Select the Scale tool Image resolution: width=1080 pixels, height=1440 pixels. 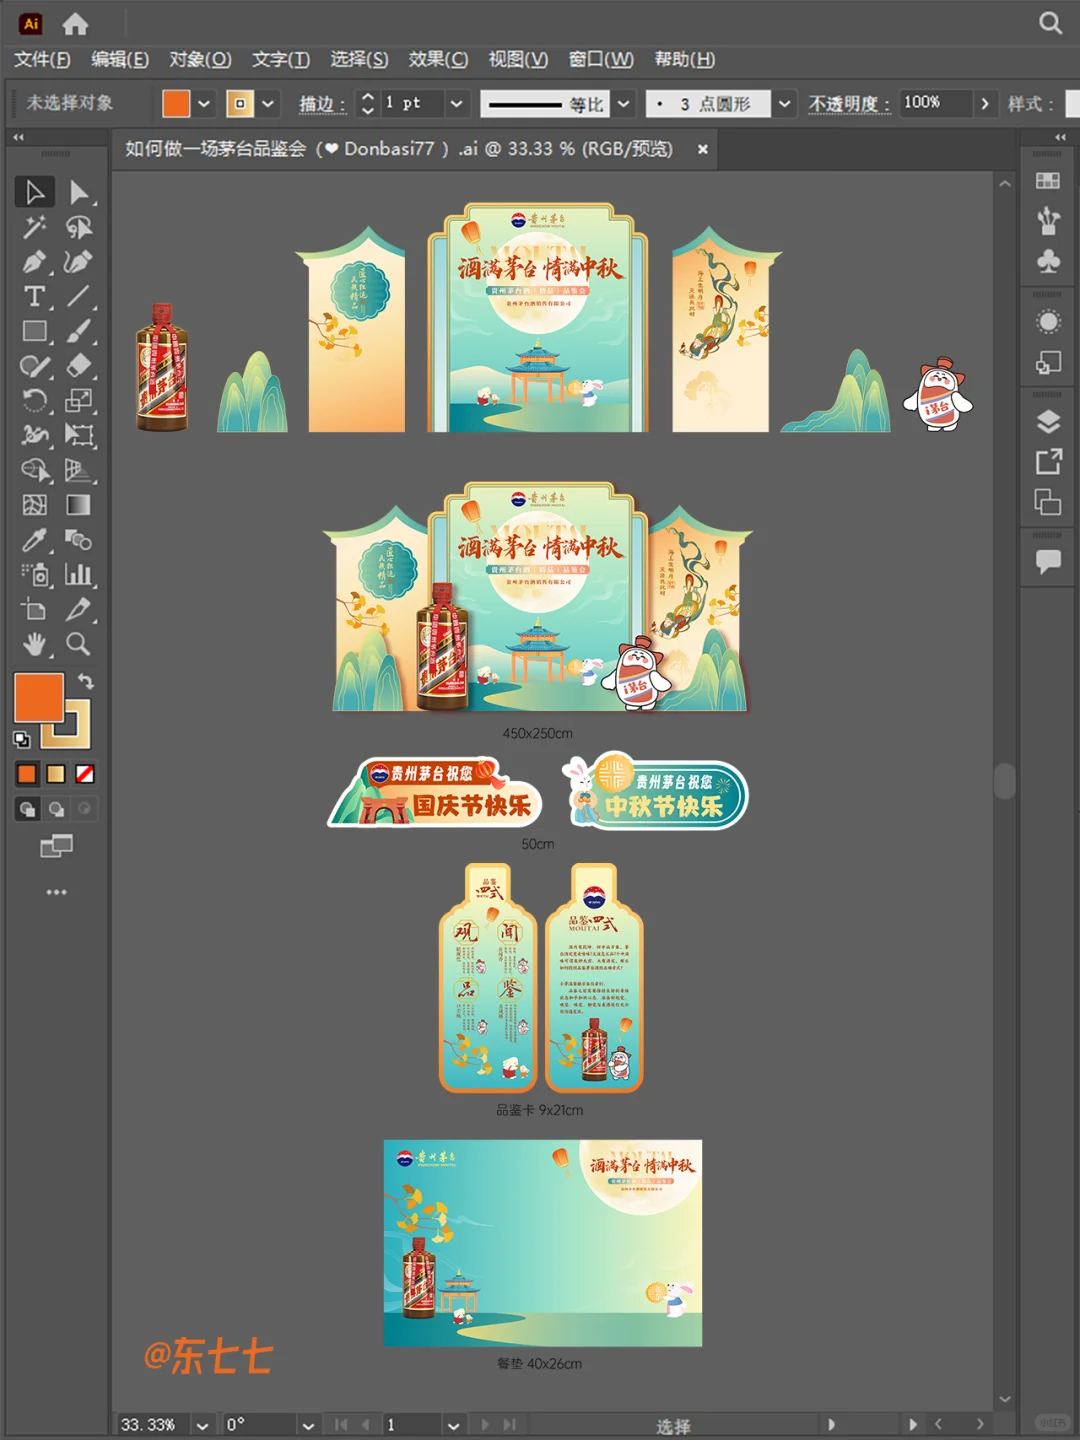[78, 400]
